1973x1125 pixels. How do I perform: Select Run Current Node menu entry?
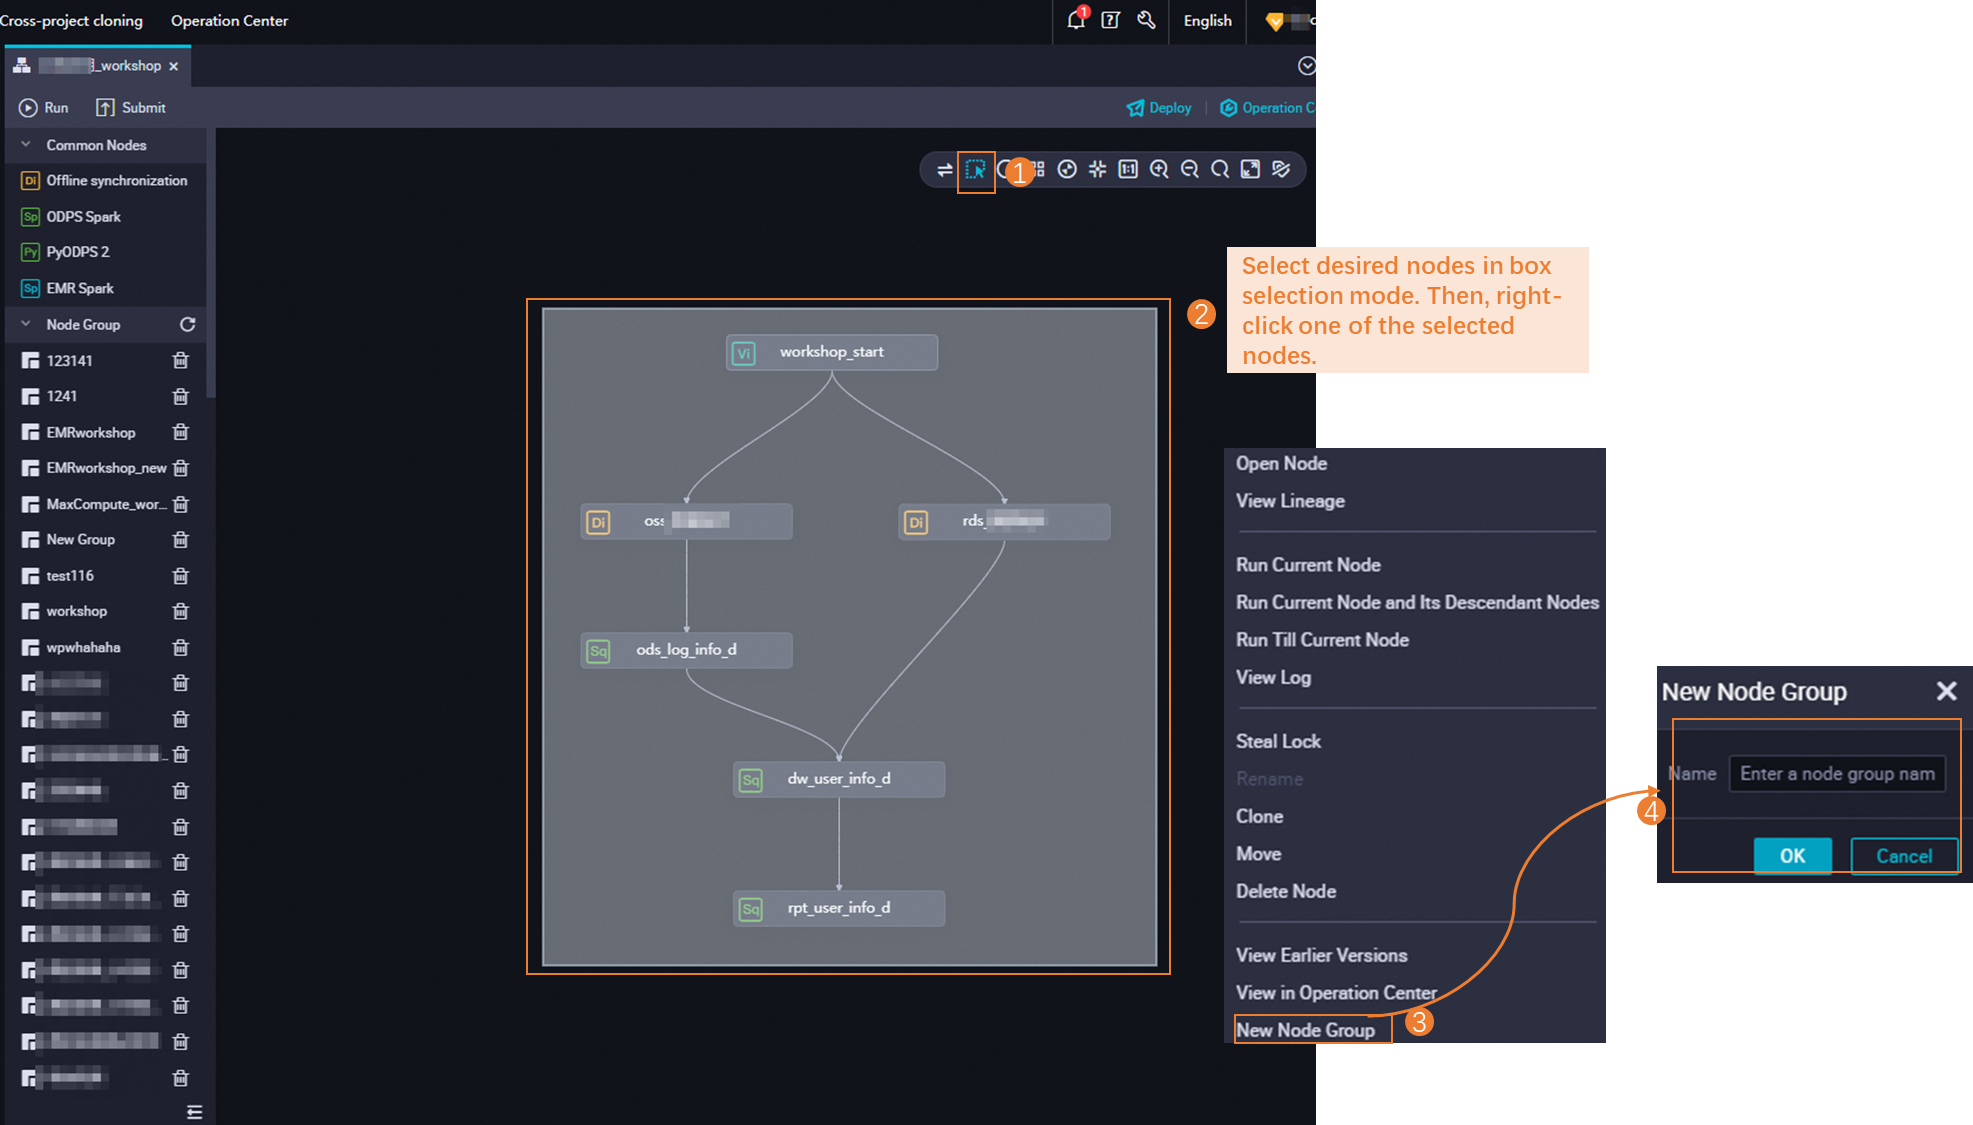(1308, 565)
